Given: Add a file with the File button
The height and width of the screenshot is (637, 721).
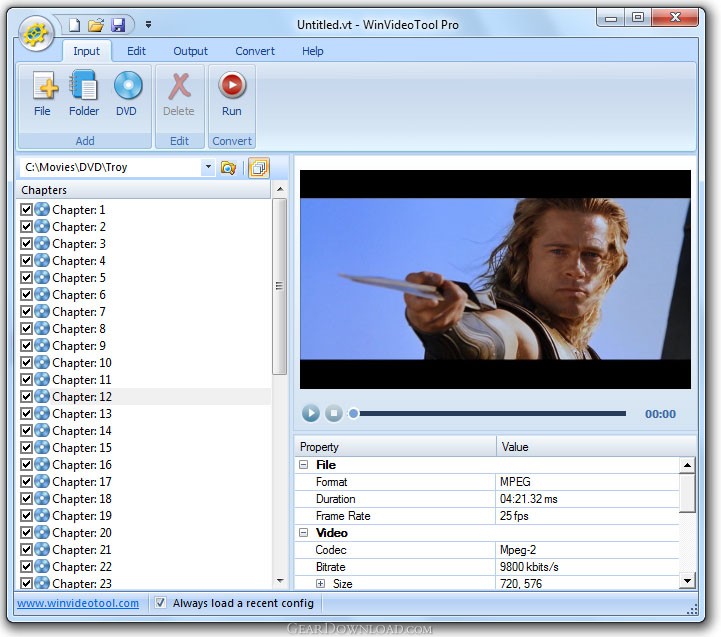Looking at the screenshot, I should [x=42, y=94].
